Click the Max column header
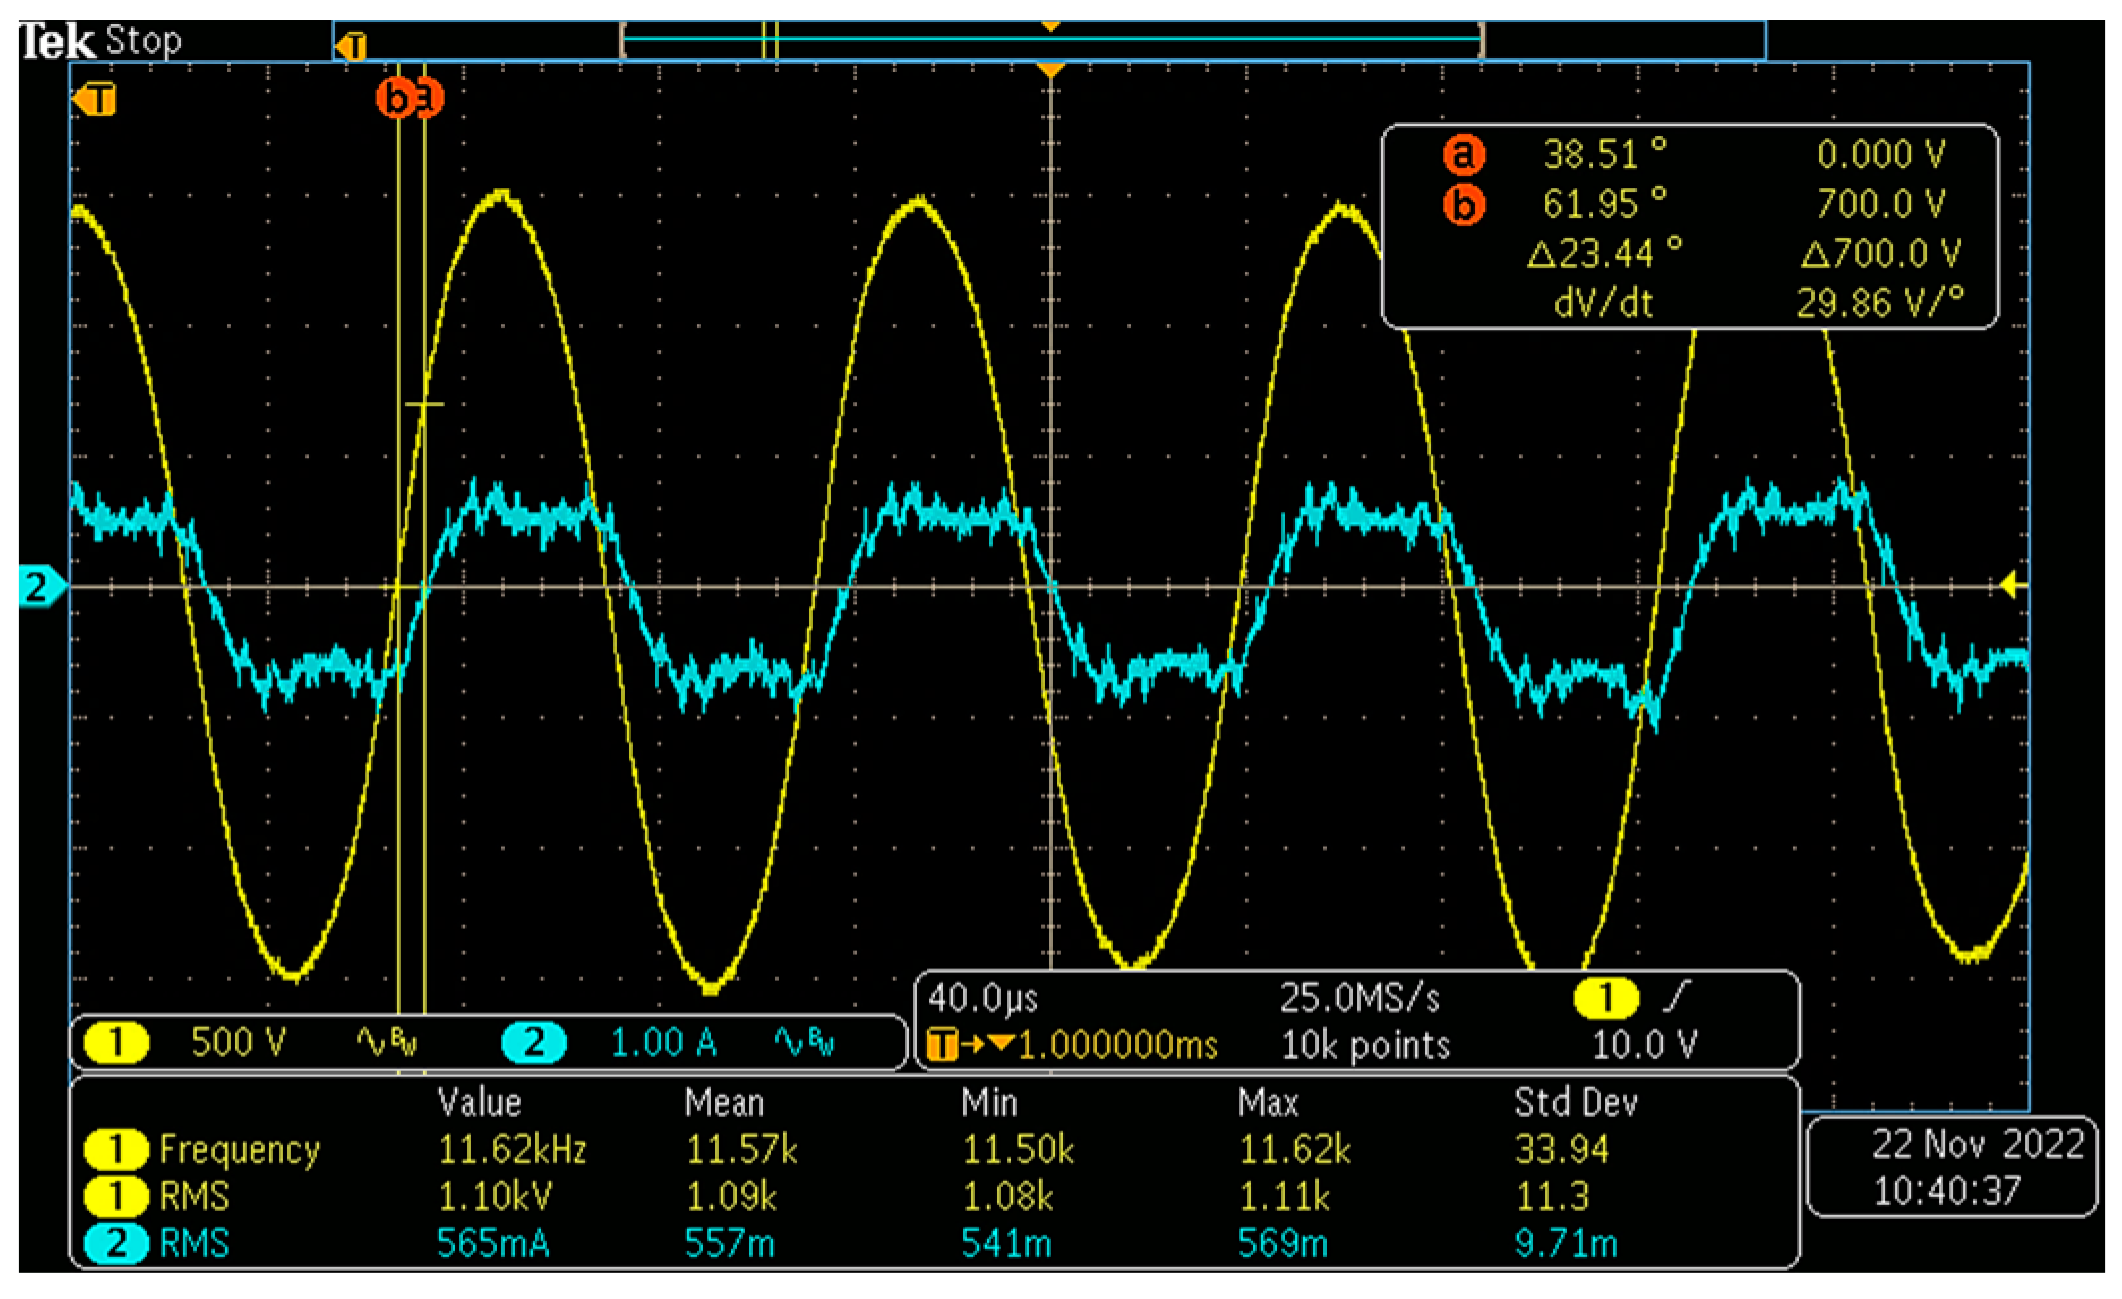The image size is (2122, 1299). (x=1267, y=1103)
